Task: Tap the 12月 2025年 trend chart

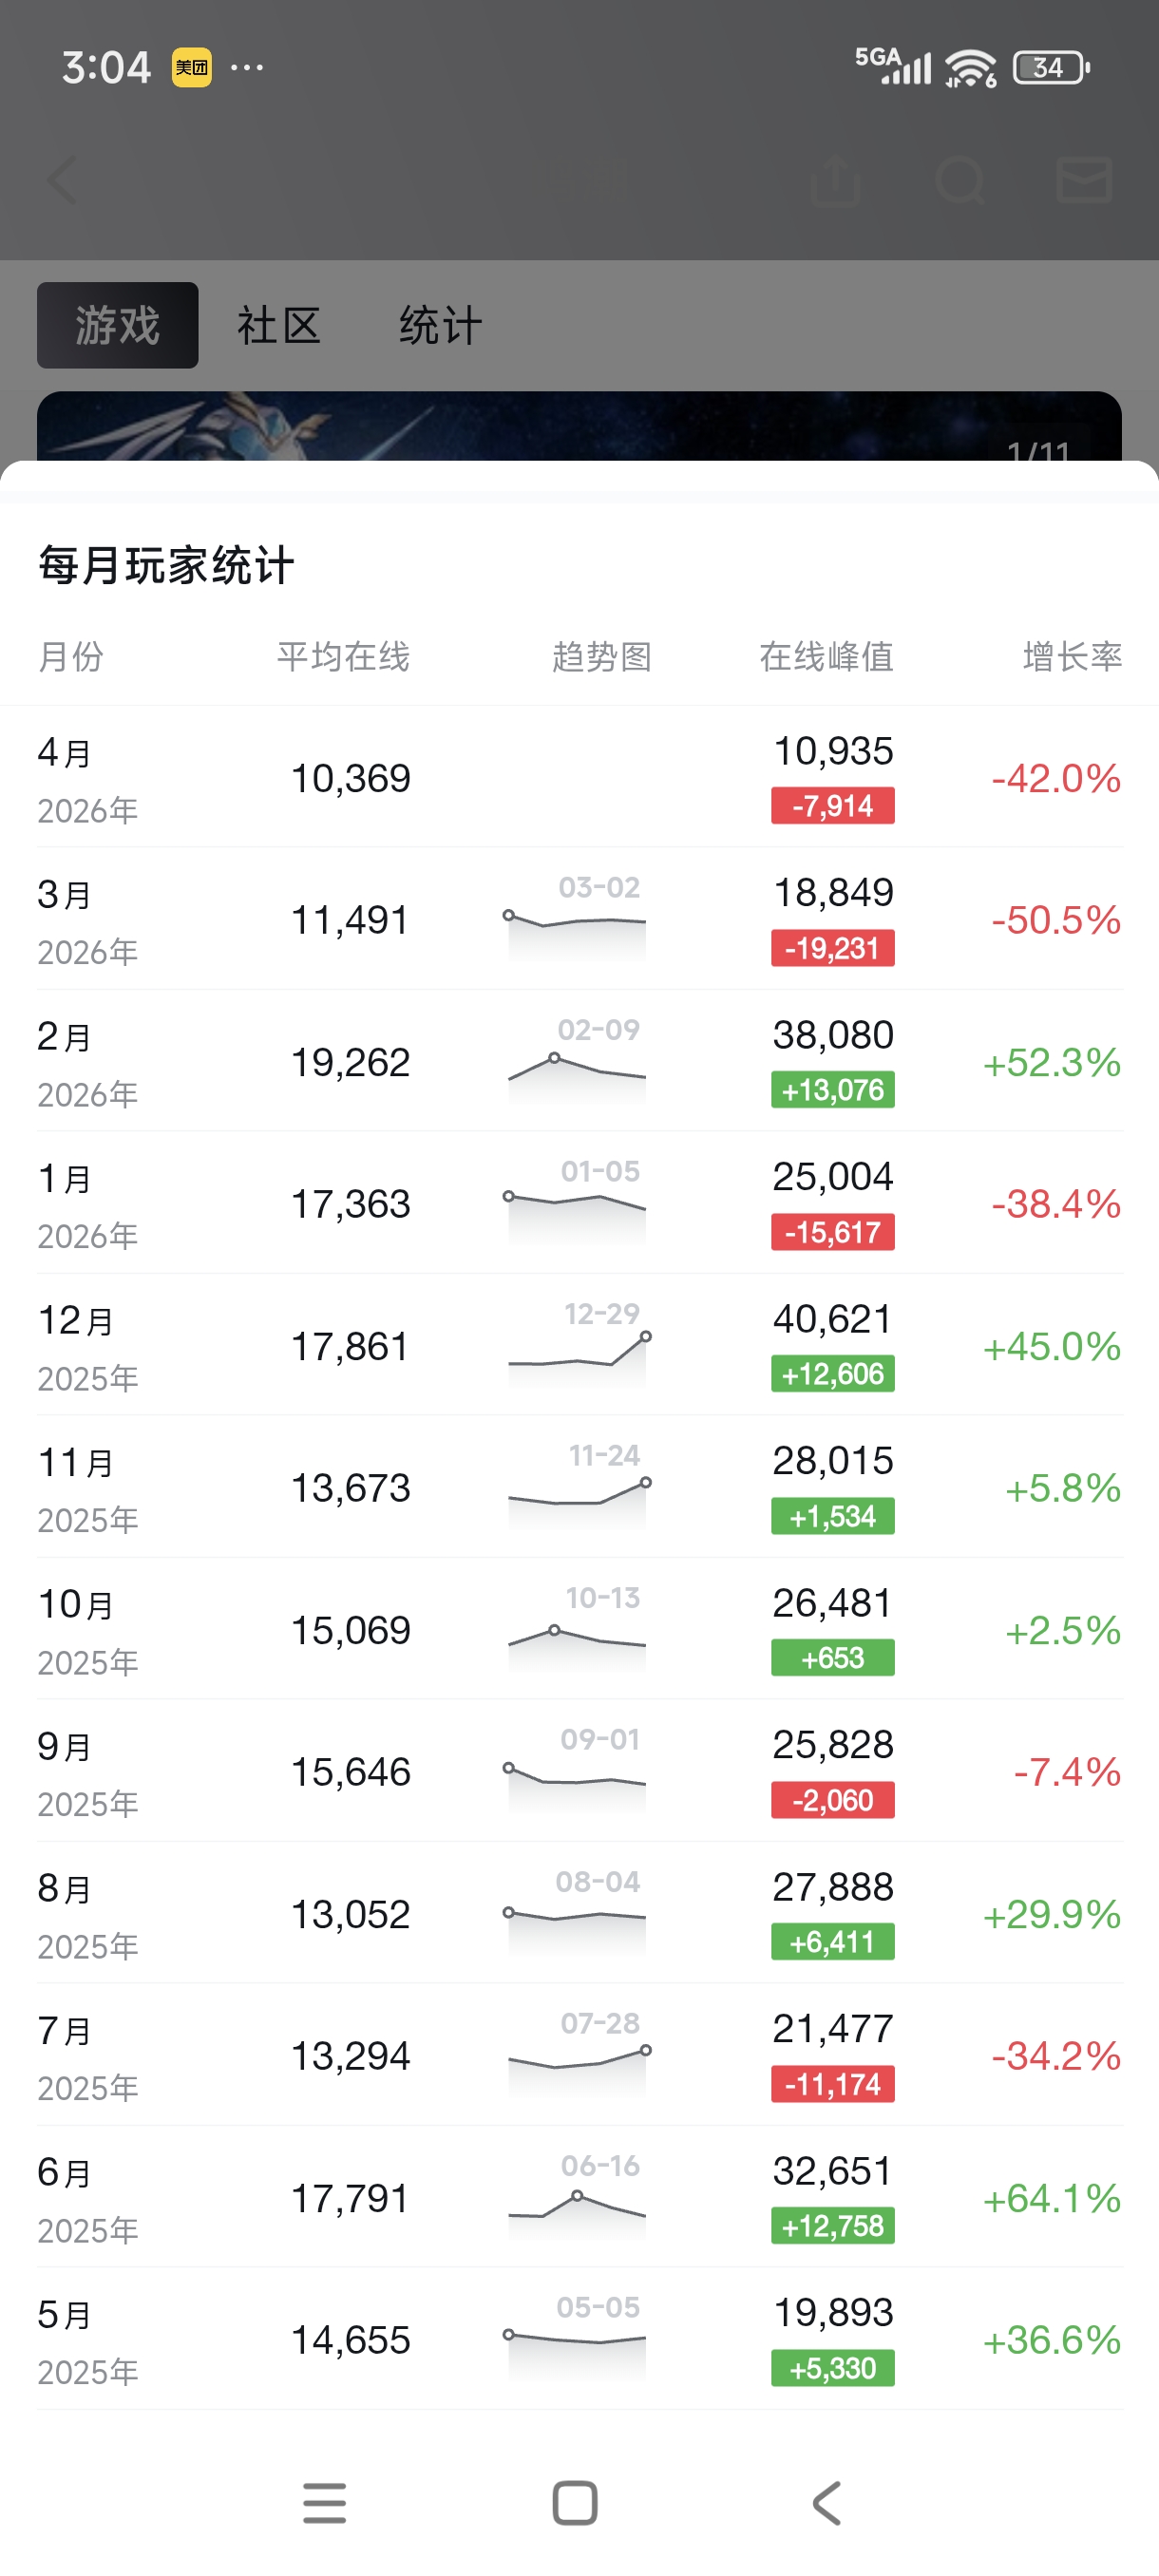Action: click(x=579, y=1350)
